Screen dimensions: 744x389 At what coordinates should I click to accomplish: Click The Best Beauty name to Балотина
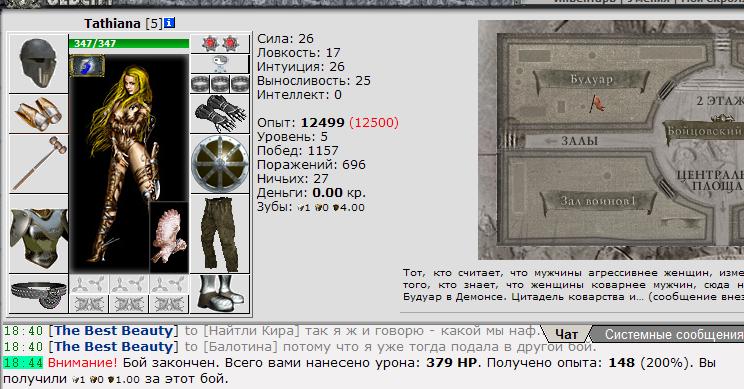113,347
